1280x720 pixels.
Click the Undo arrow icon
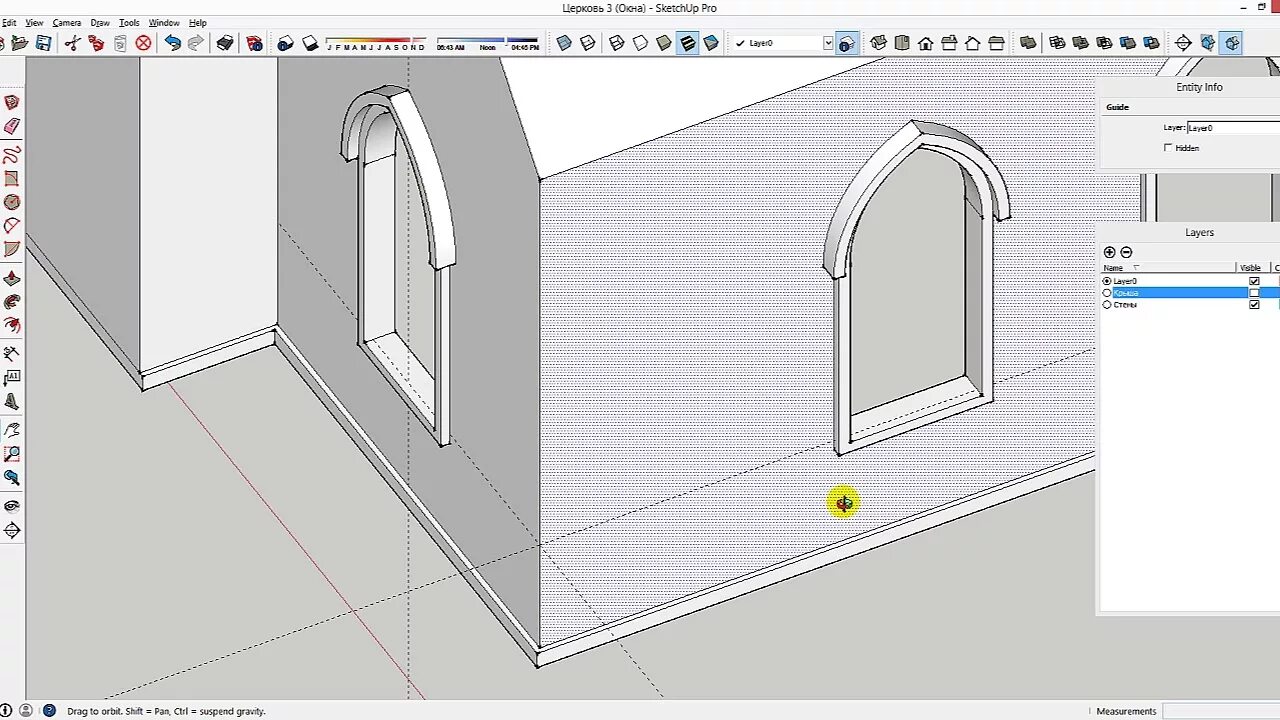[172, 43]
